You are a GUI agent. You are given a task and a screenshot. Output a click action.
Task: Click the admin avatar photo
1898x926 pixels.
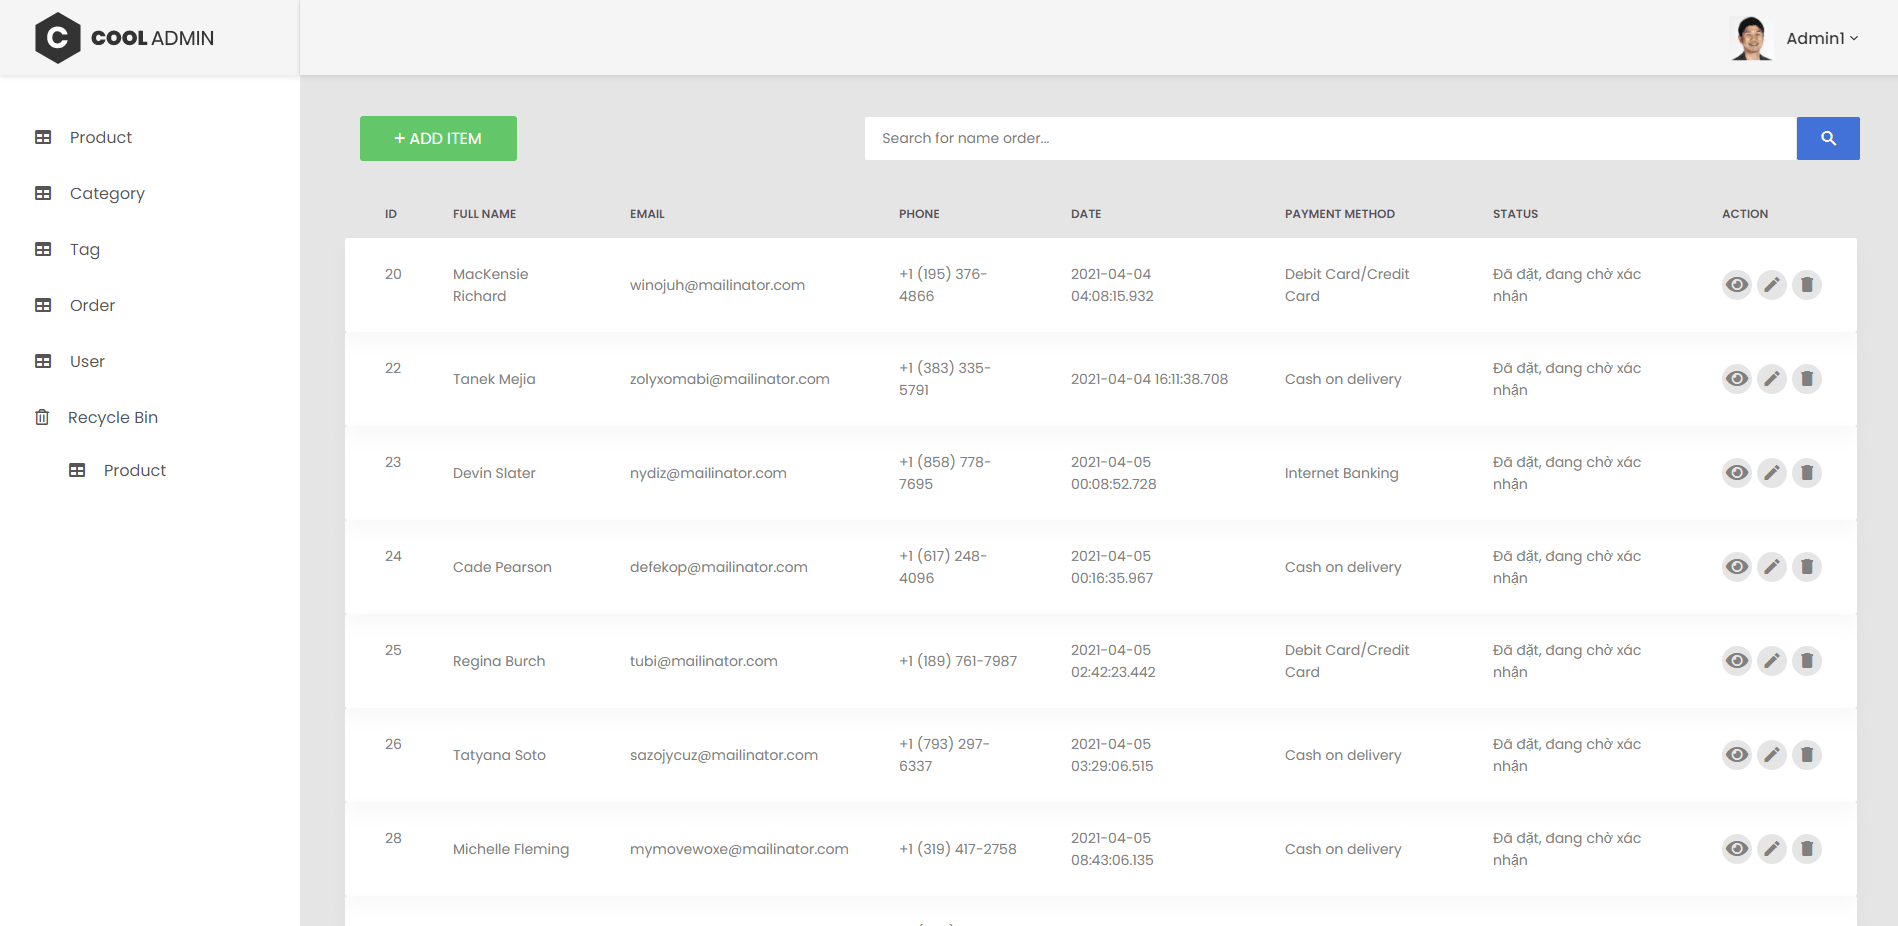(x=1751, y=38)
